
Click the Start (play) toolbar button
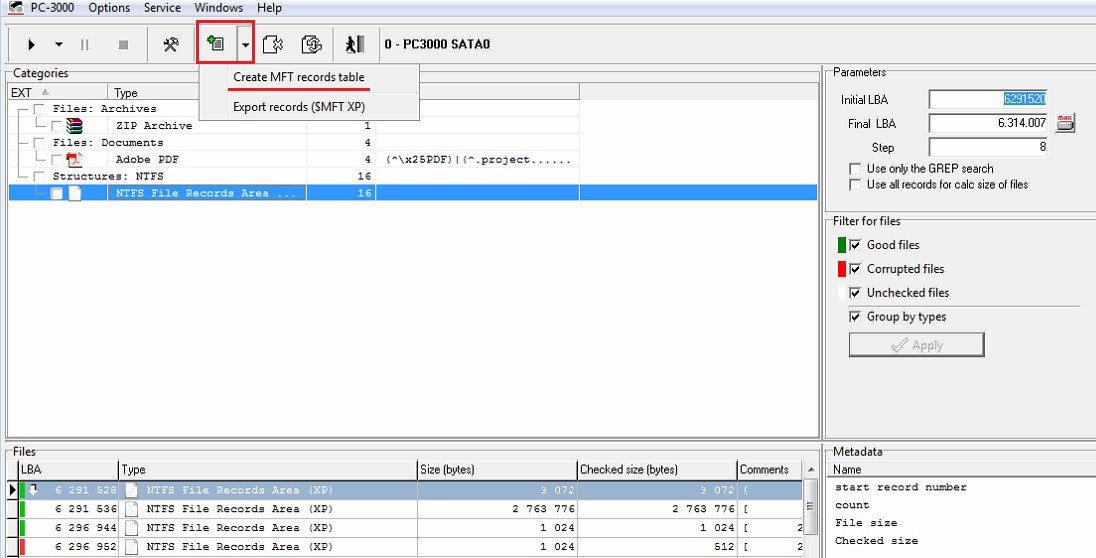coord(32,44)
